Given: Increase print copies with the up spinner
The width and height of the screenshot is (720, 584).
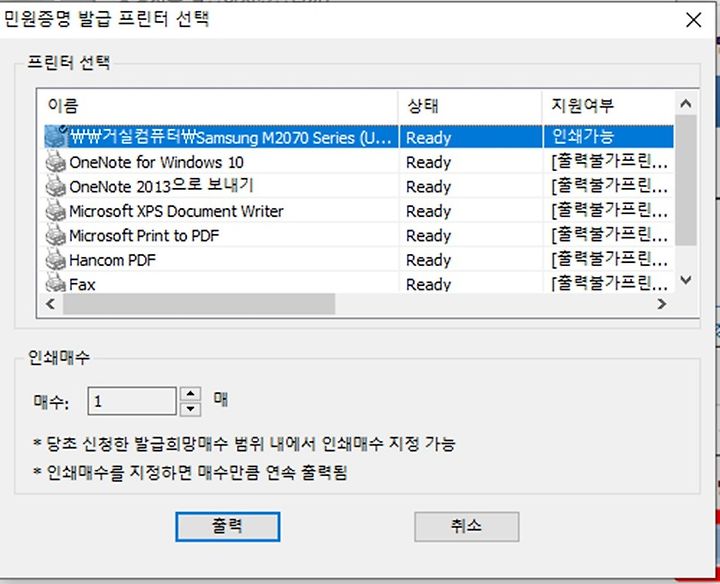Looking at the screenshot, I should (x=191, y=393).
